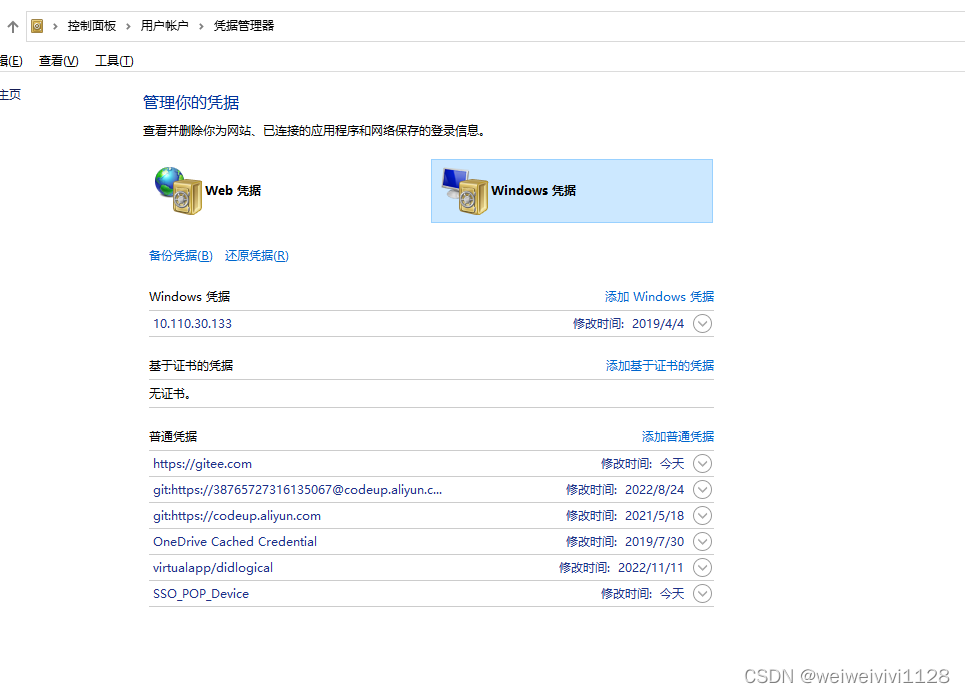Click 添加普通凭据 link
This screenshot has height=693, width=965.
(x=678, y=436)
